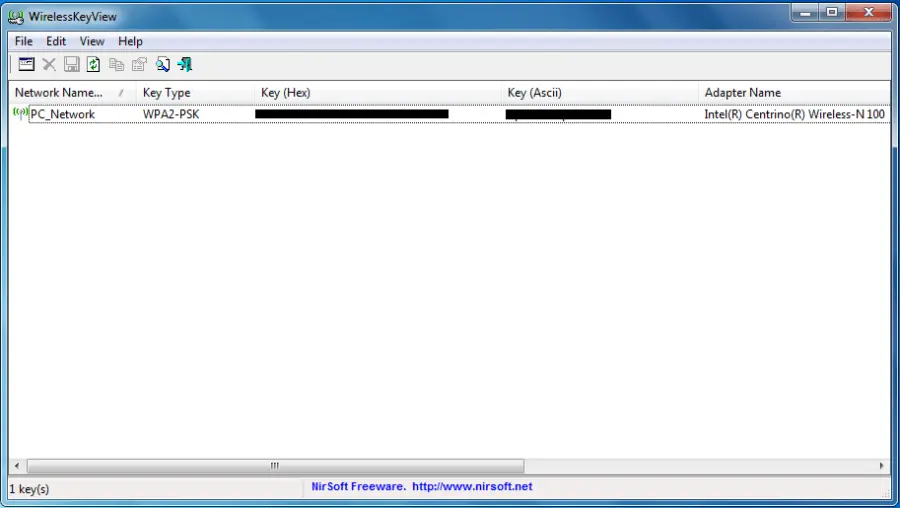This screenshot has height=508, width=900.
Task: Select the PC_Network row
Action: point(62,114)
